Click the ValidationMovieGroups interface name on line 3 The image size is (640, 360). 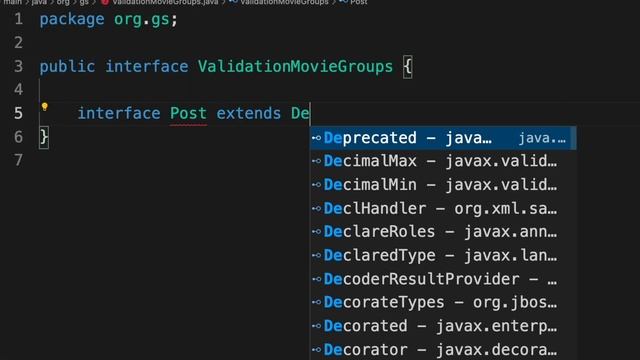pyautogui.click(x=295, y=67)
